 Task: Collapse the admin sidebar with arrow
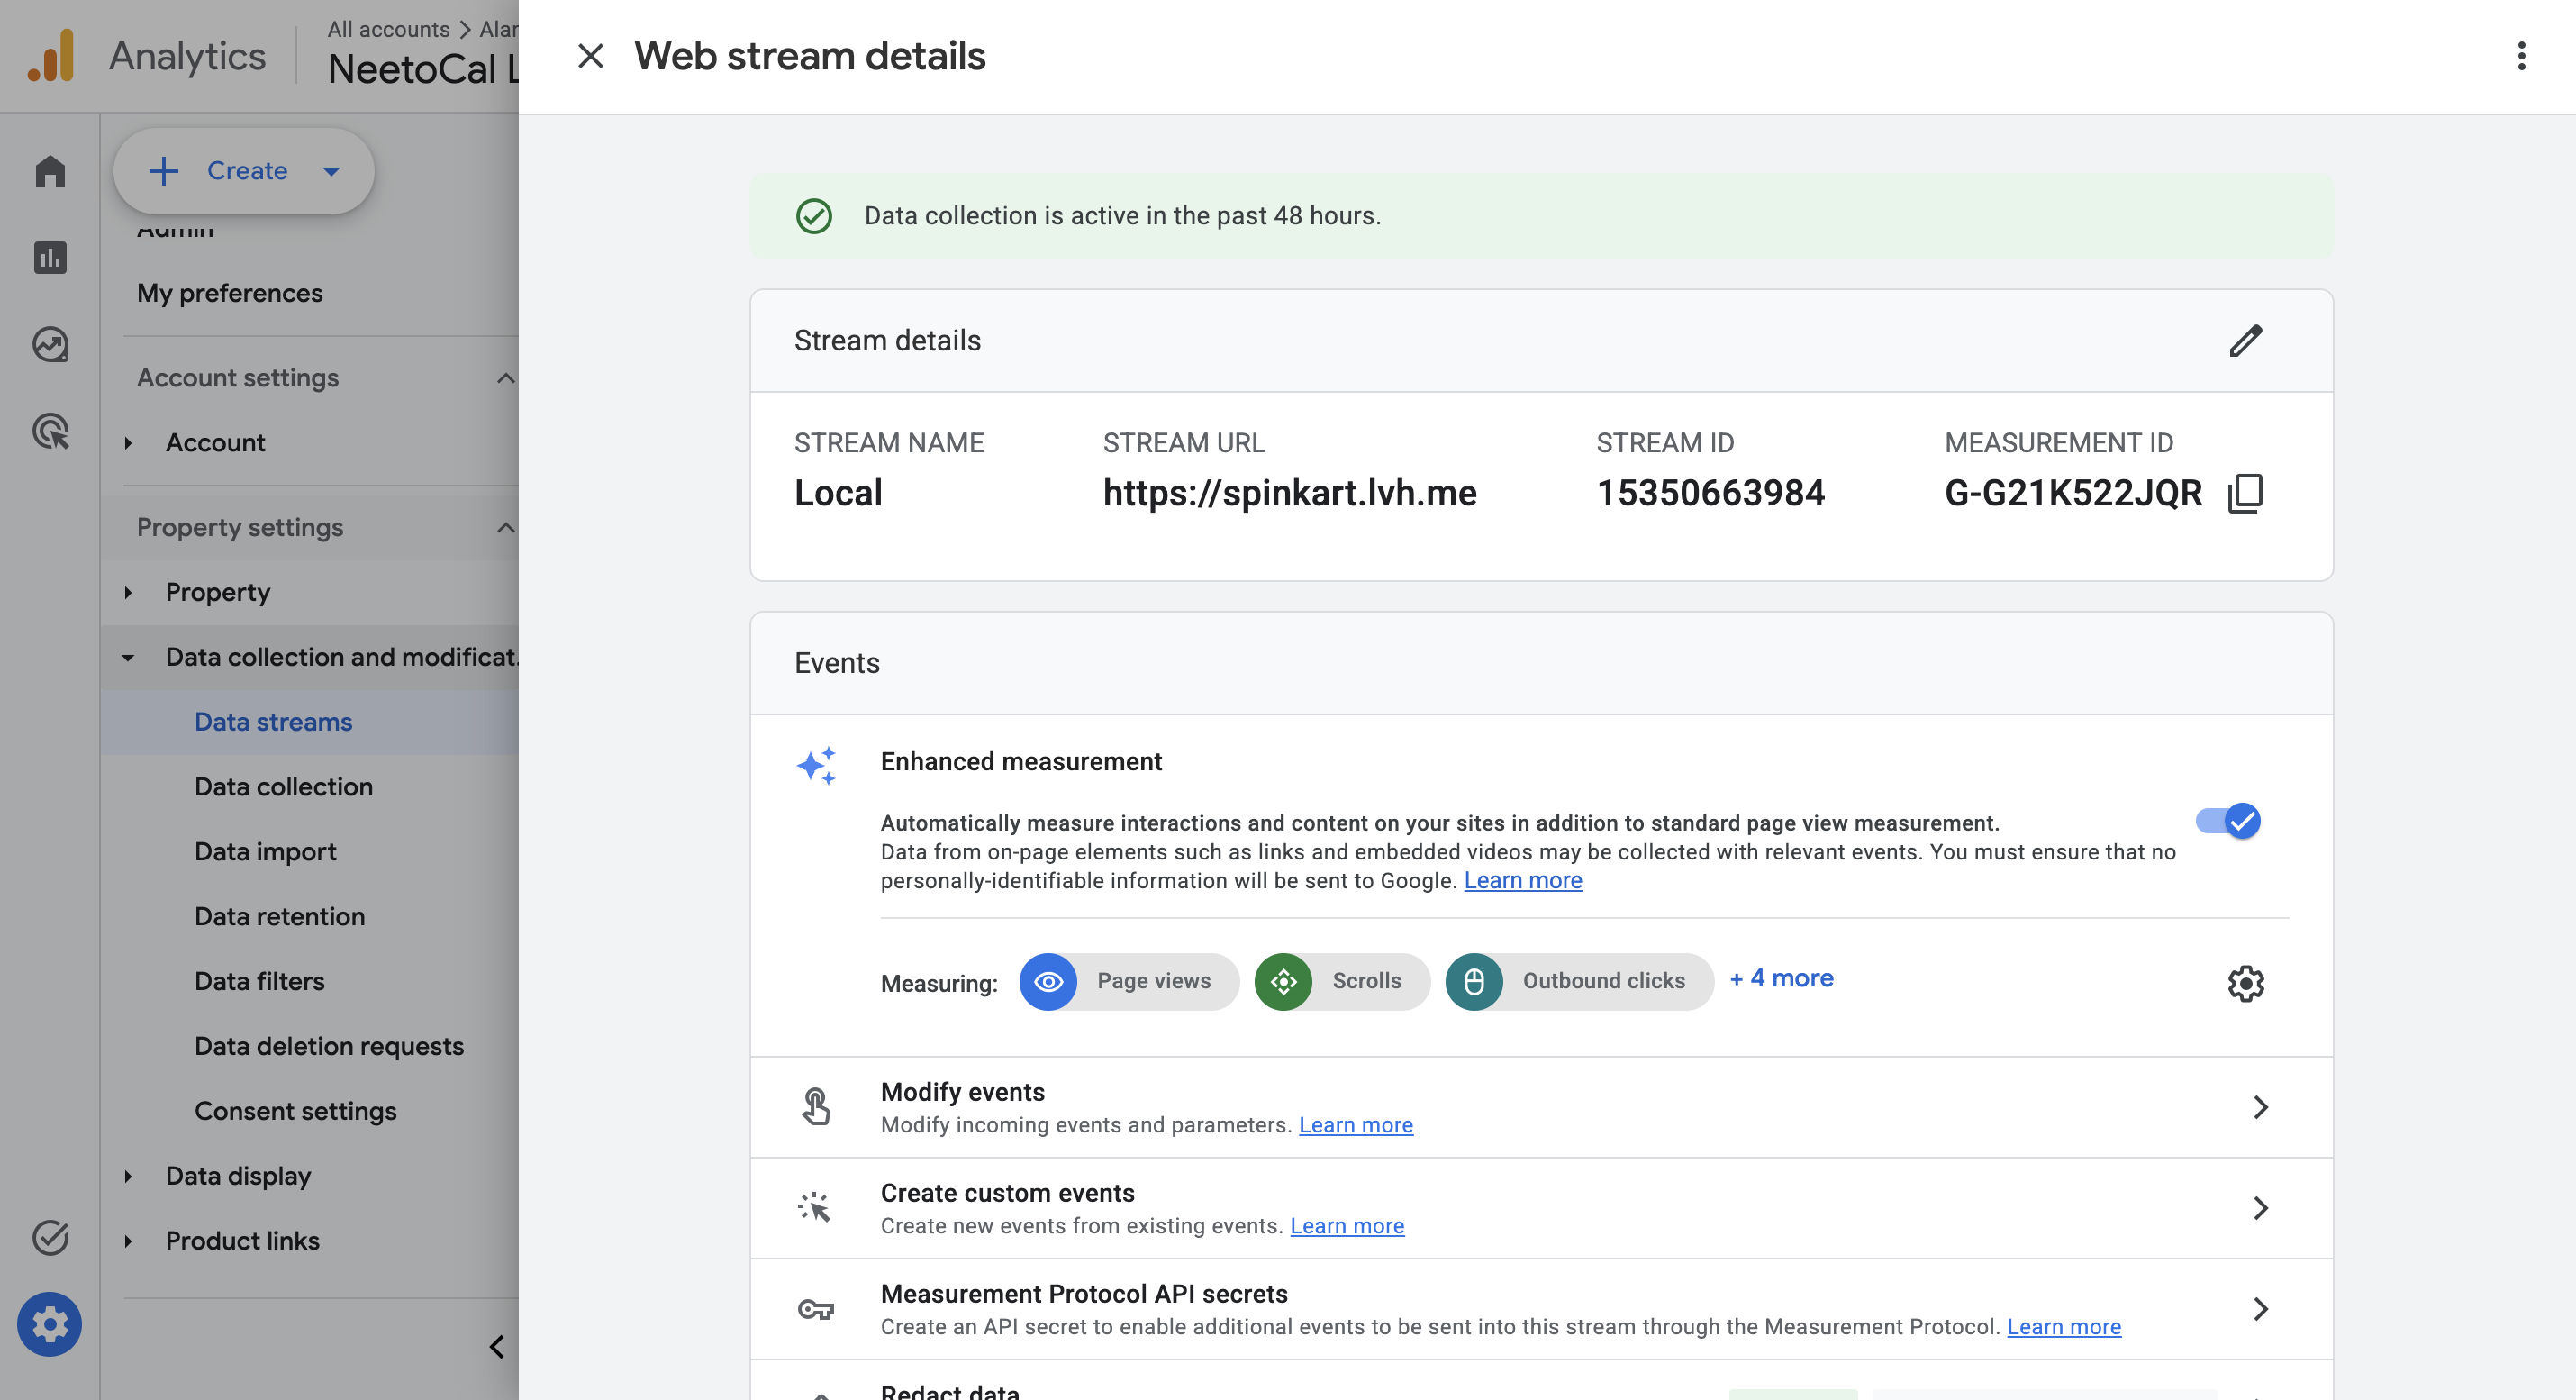pos(497,1347)
